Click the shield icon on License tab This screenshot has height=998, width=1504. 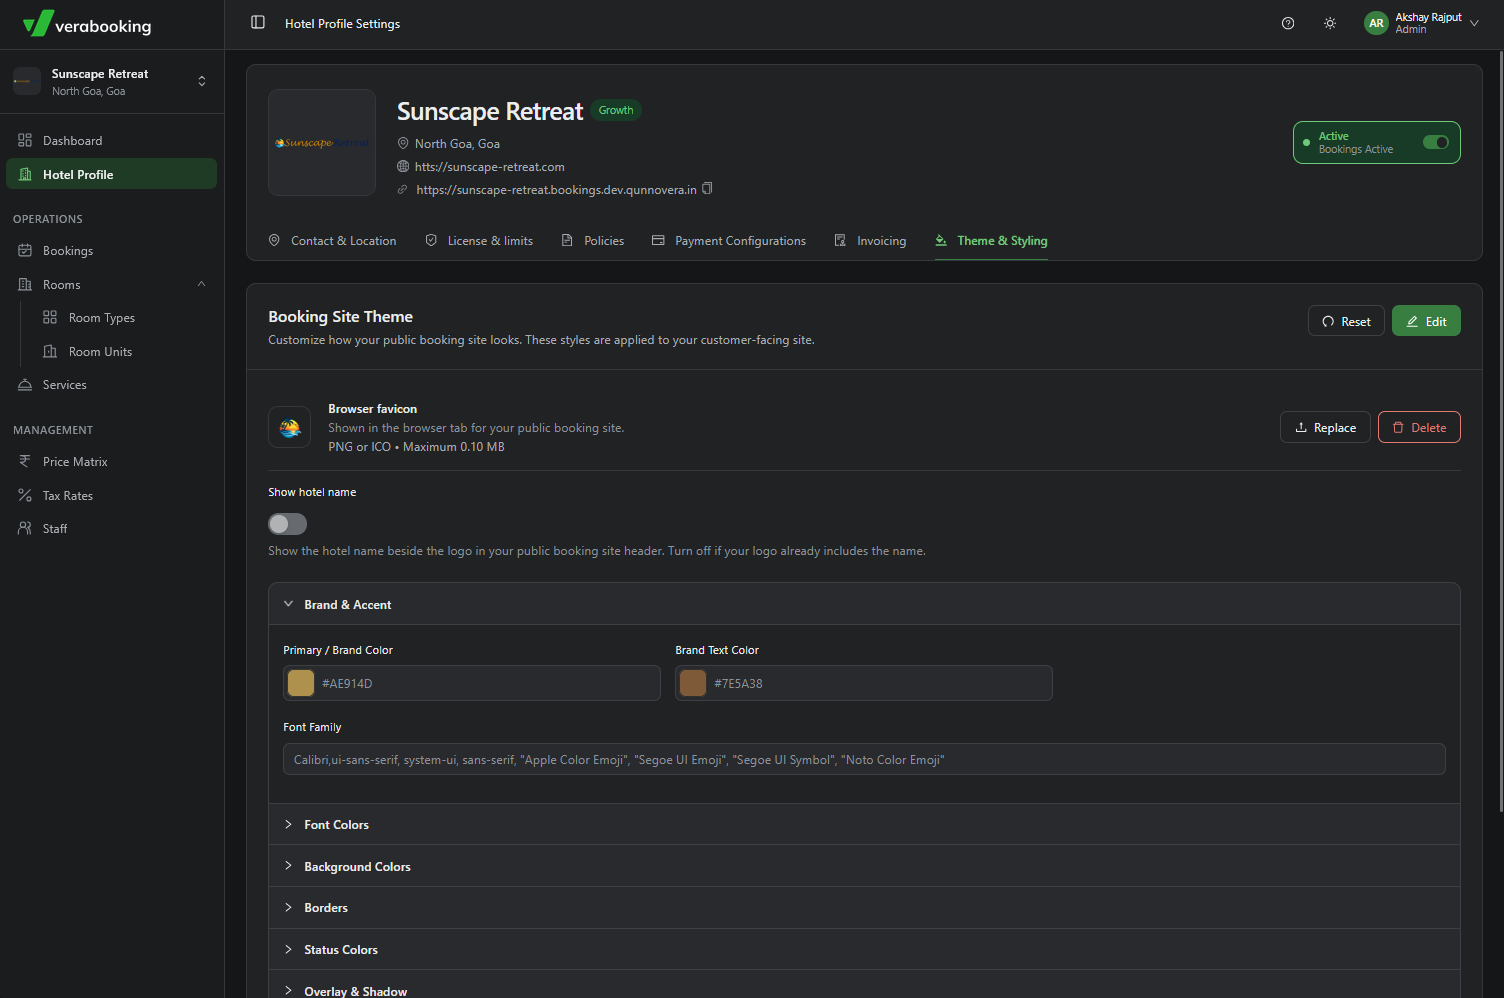(431, 240)
